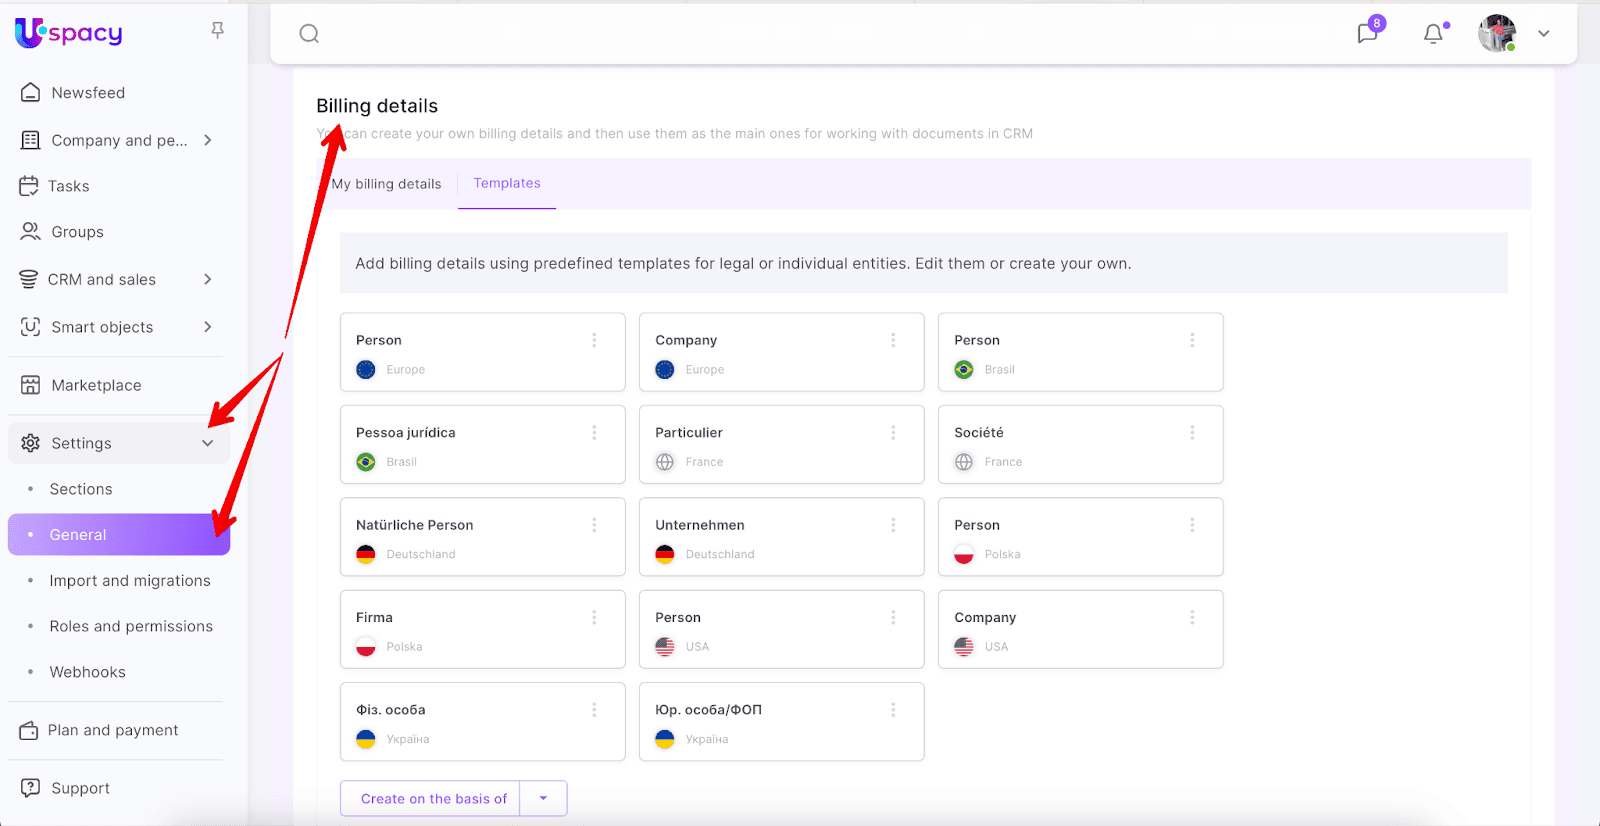Select the Templates tab

tap(507, 183)
